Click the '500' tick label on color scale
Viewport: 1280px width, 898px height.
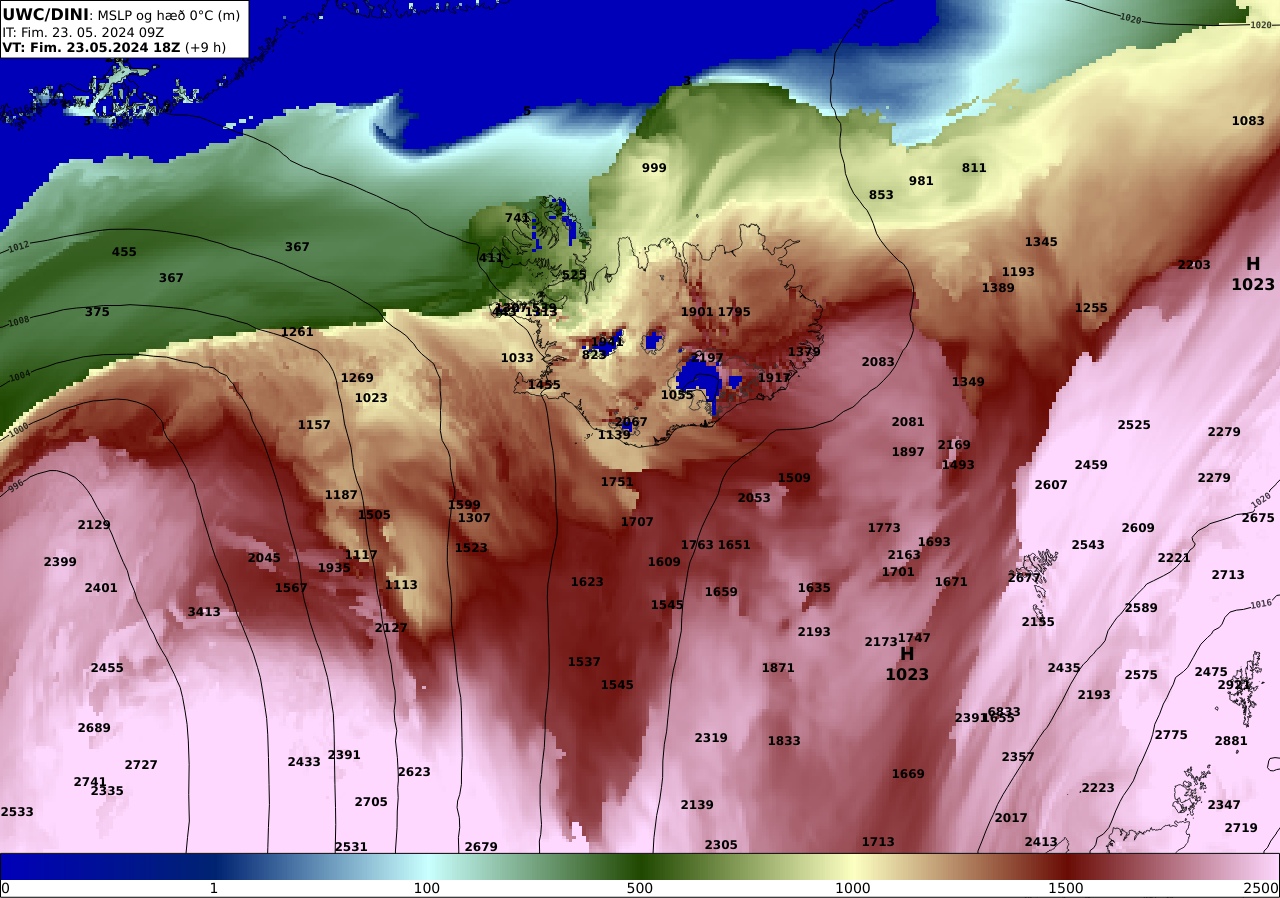coord(640,888)
